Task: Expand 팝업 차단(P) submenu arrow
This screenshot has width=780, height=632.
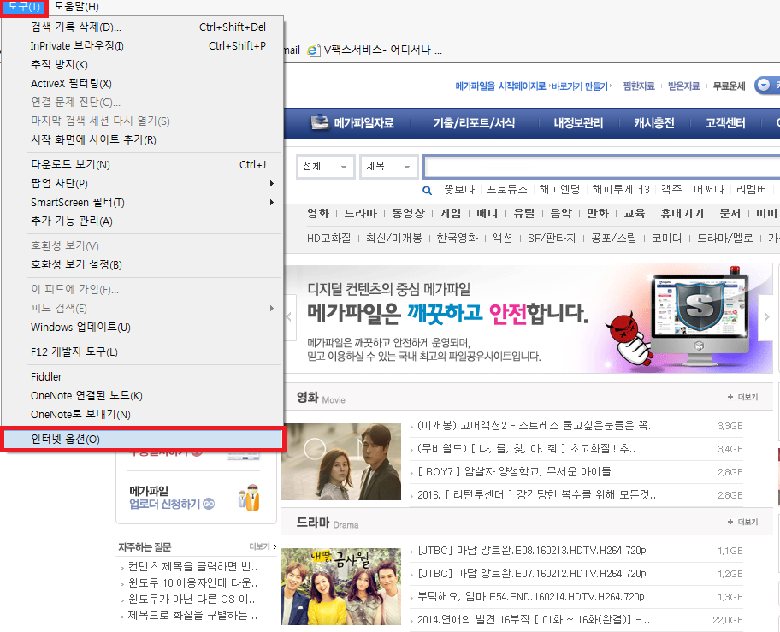Action: (272, 183)
